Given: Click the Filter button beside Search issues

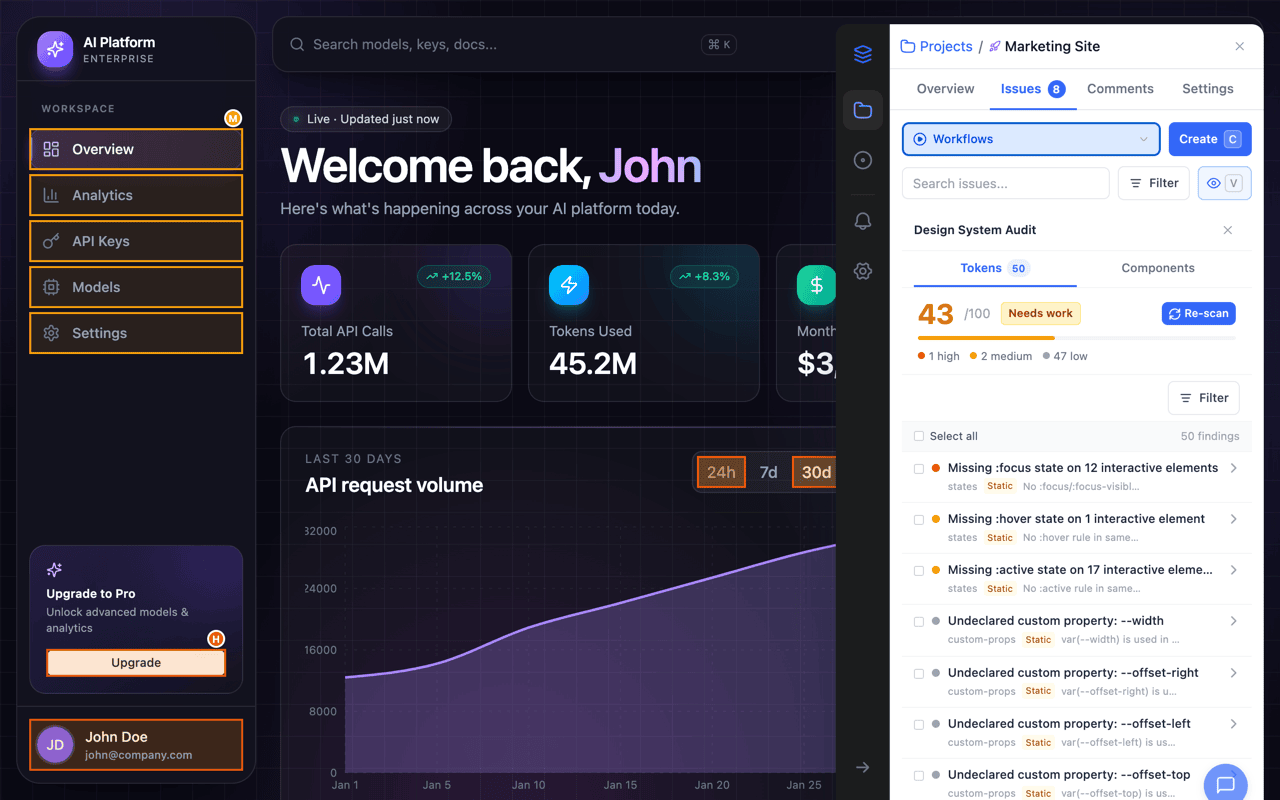Looking at the screenshot, I should coord(1154,183).
